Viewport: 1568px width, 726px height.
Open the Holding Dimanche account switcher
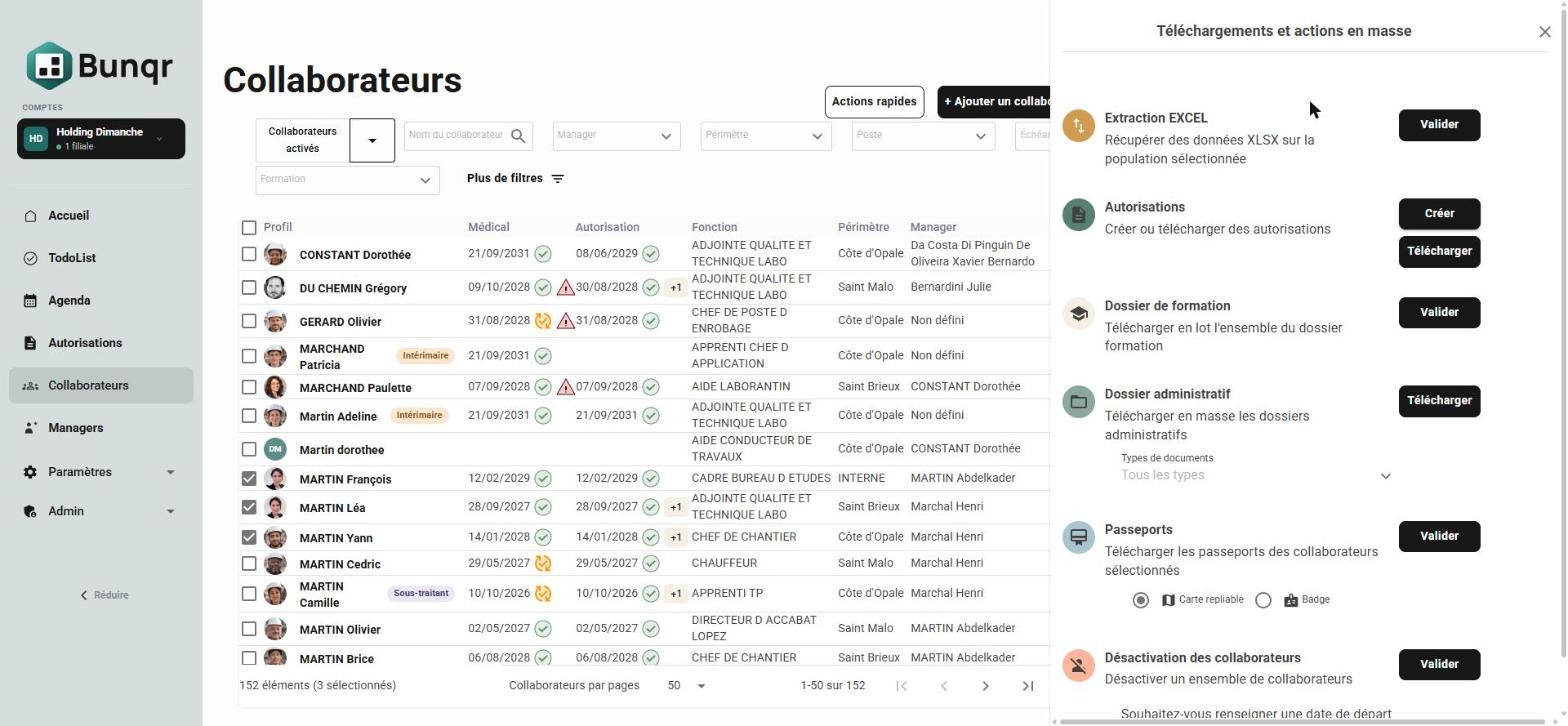coord(101,139)
